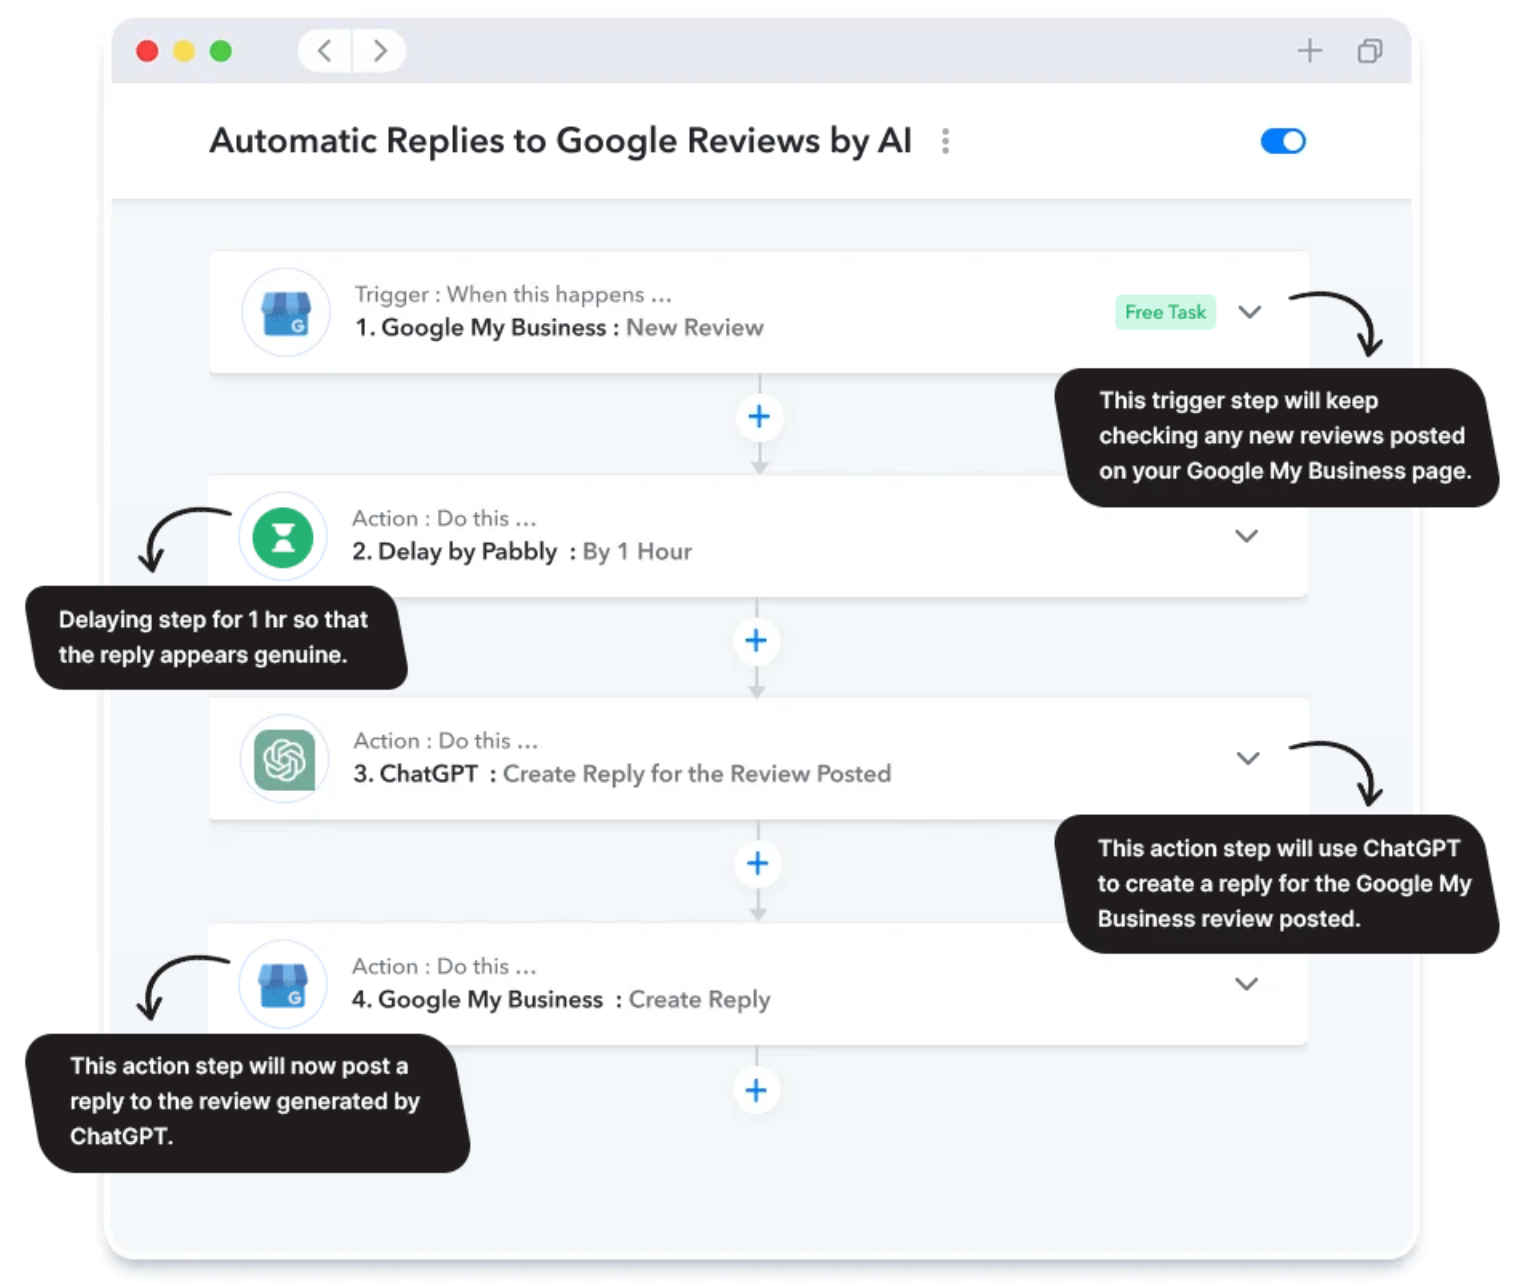Screen dimensions: 1522x1288
Task: Select the text 2. Delay by Pabbly : By 1 Hour
Action: [x=522, y=552]
